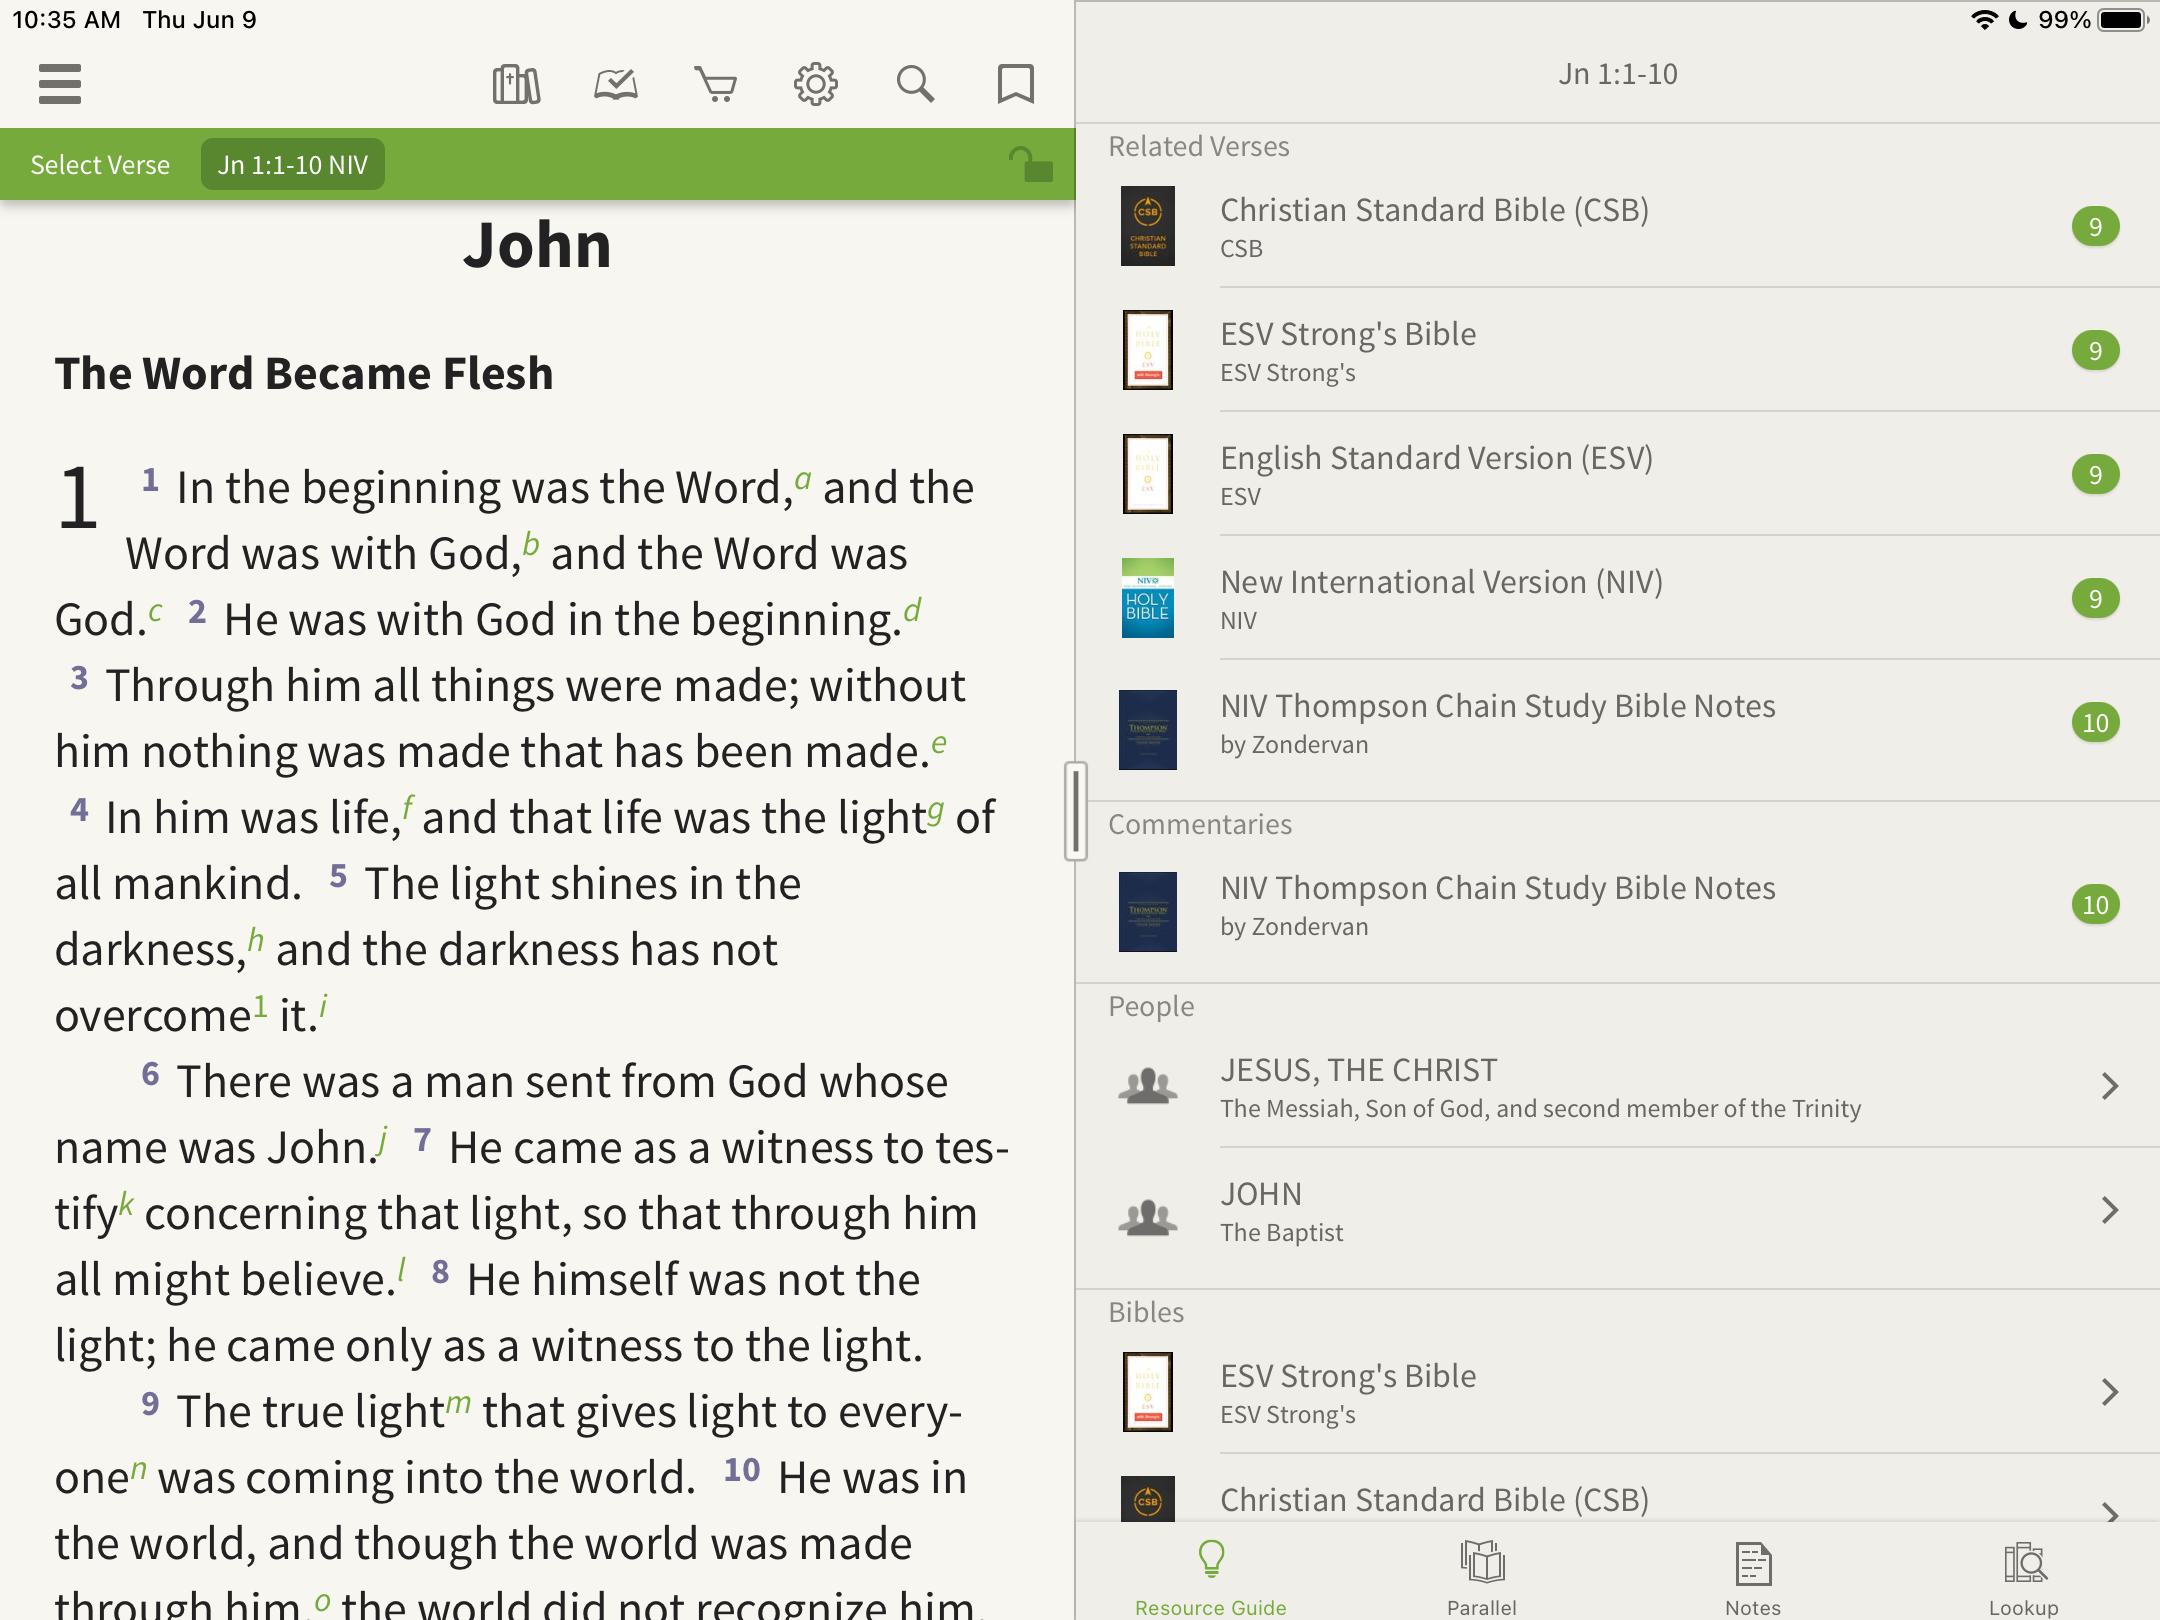2160x1620 pixels.
Task: Tap the search magnifier icon
Action: (x=915, y=84)
